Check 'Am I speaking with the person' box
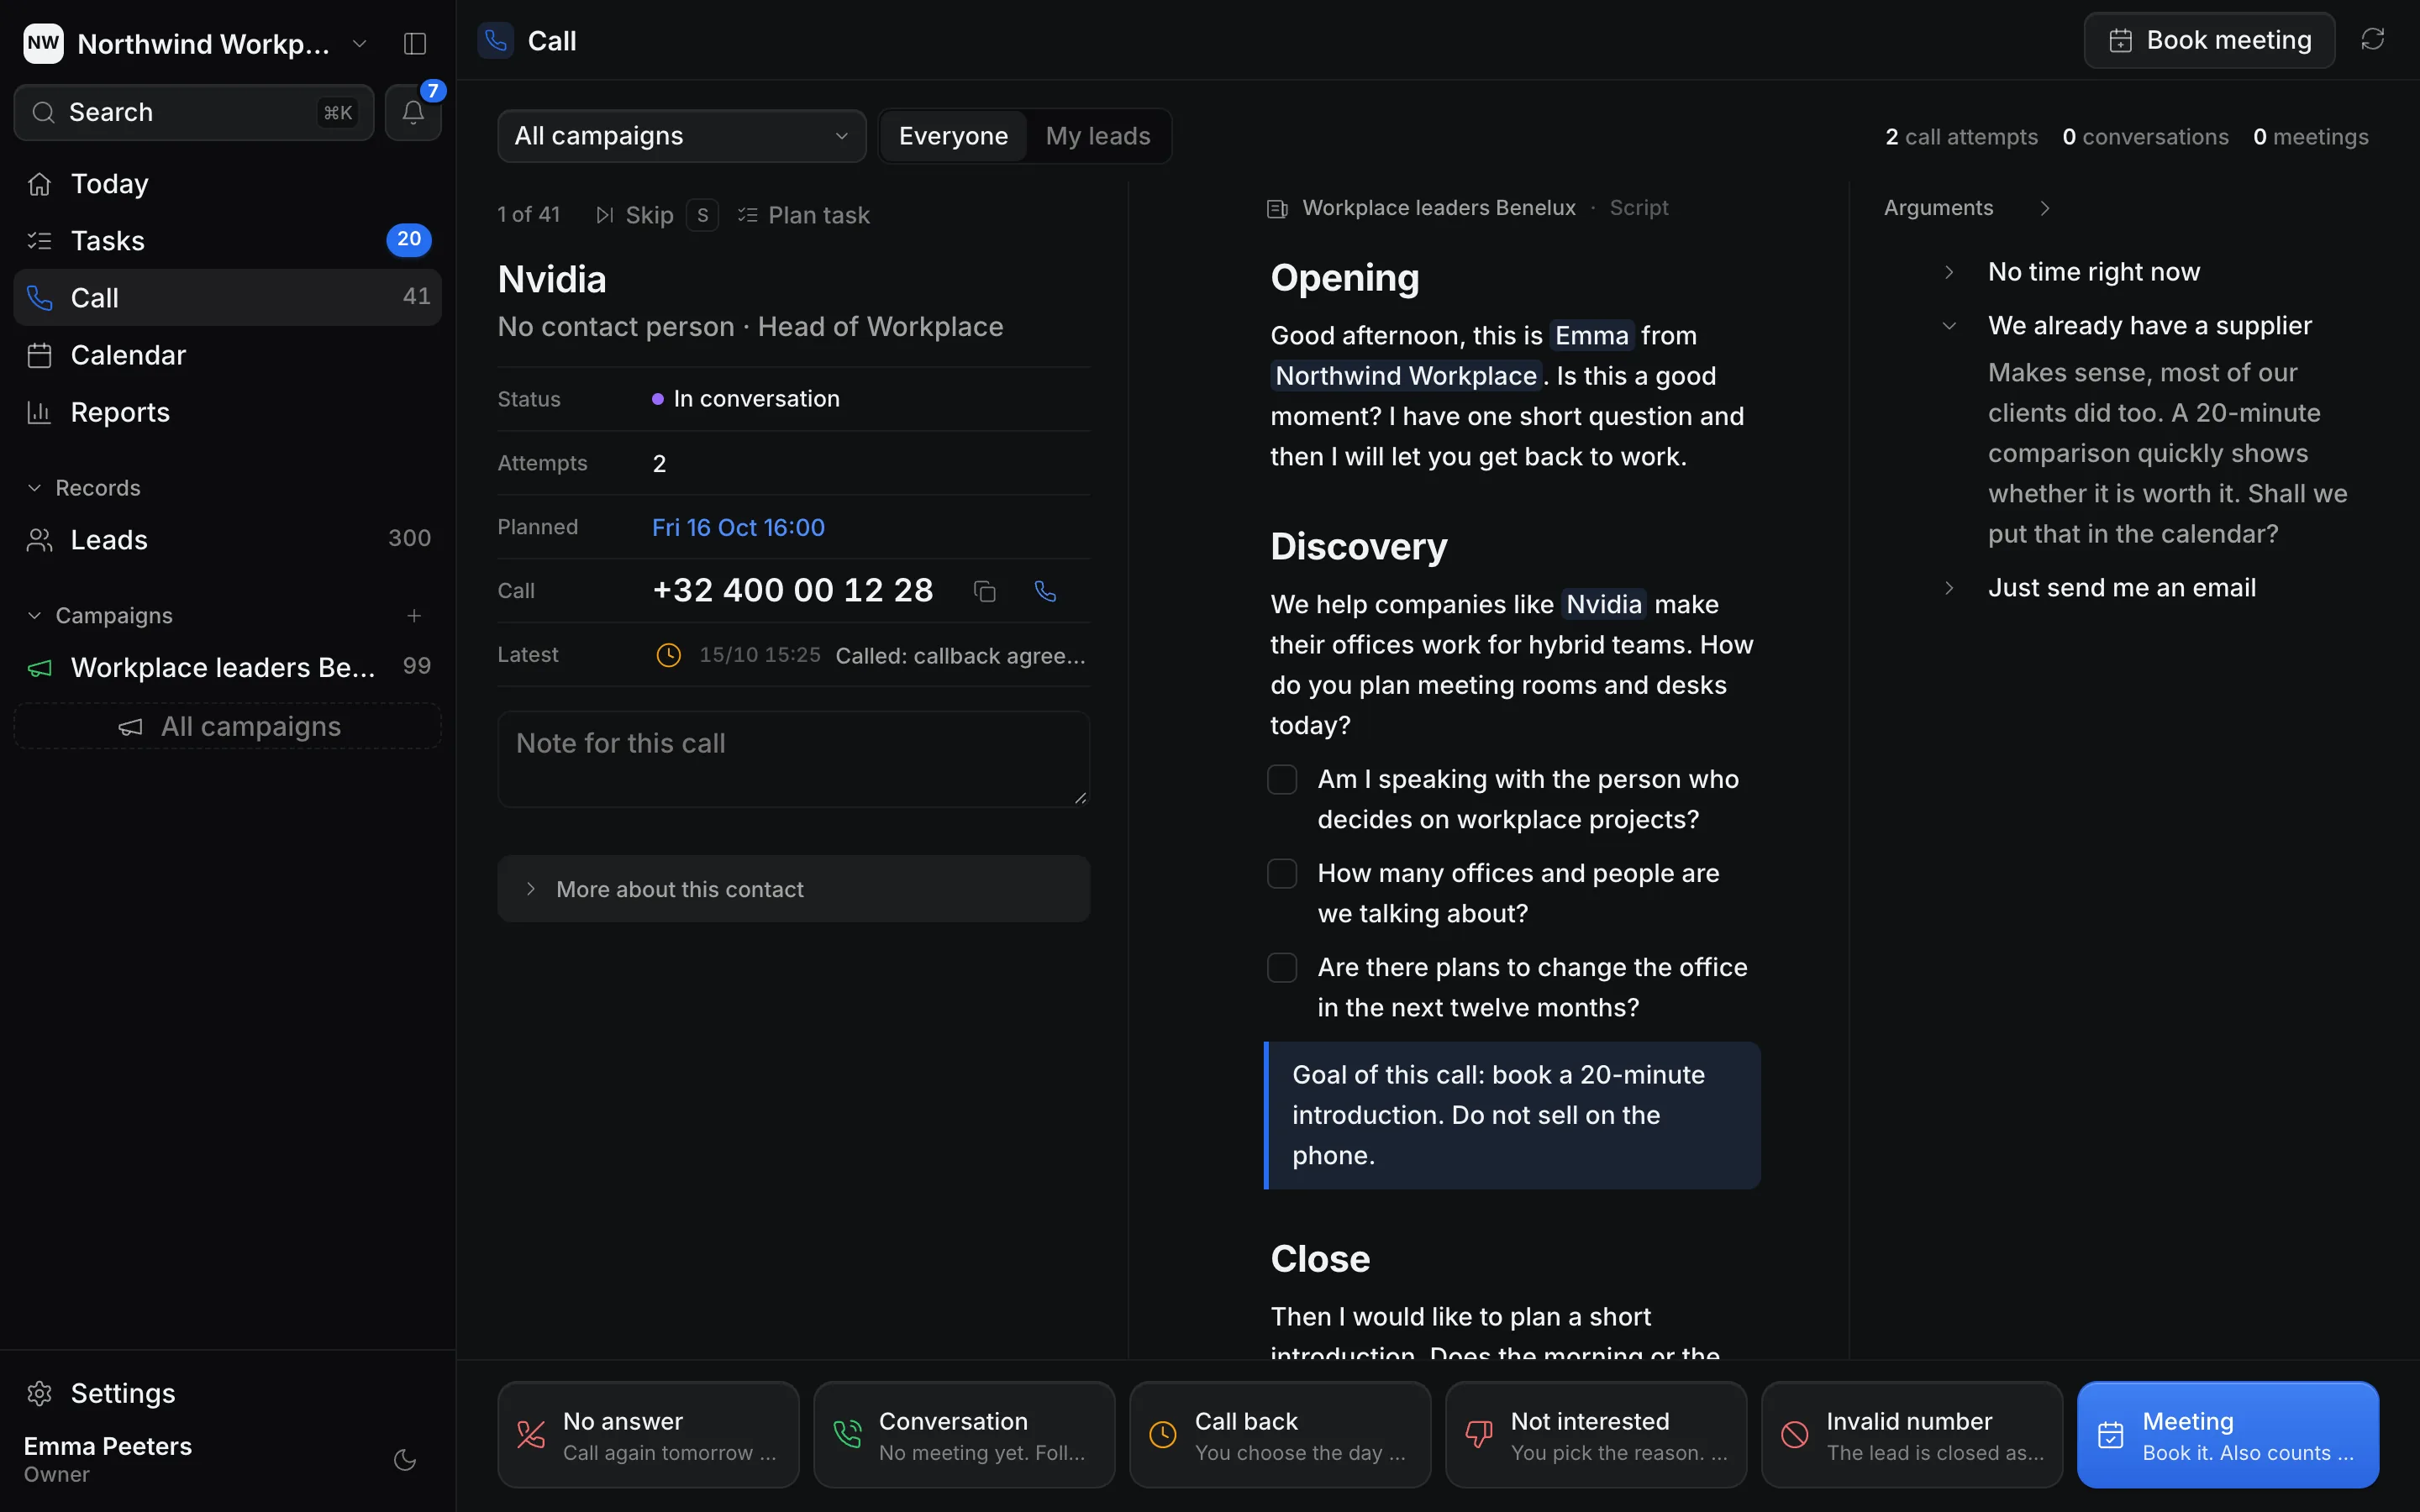 click(x=1282, y=780)
